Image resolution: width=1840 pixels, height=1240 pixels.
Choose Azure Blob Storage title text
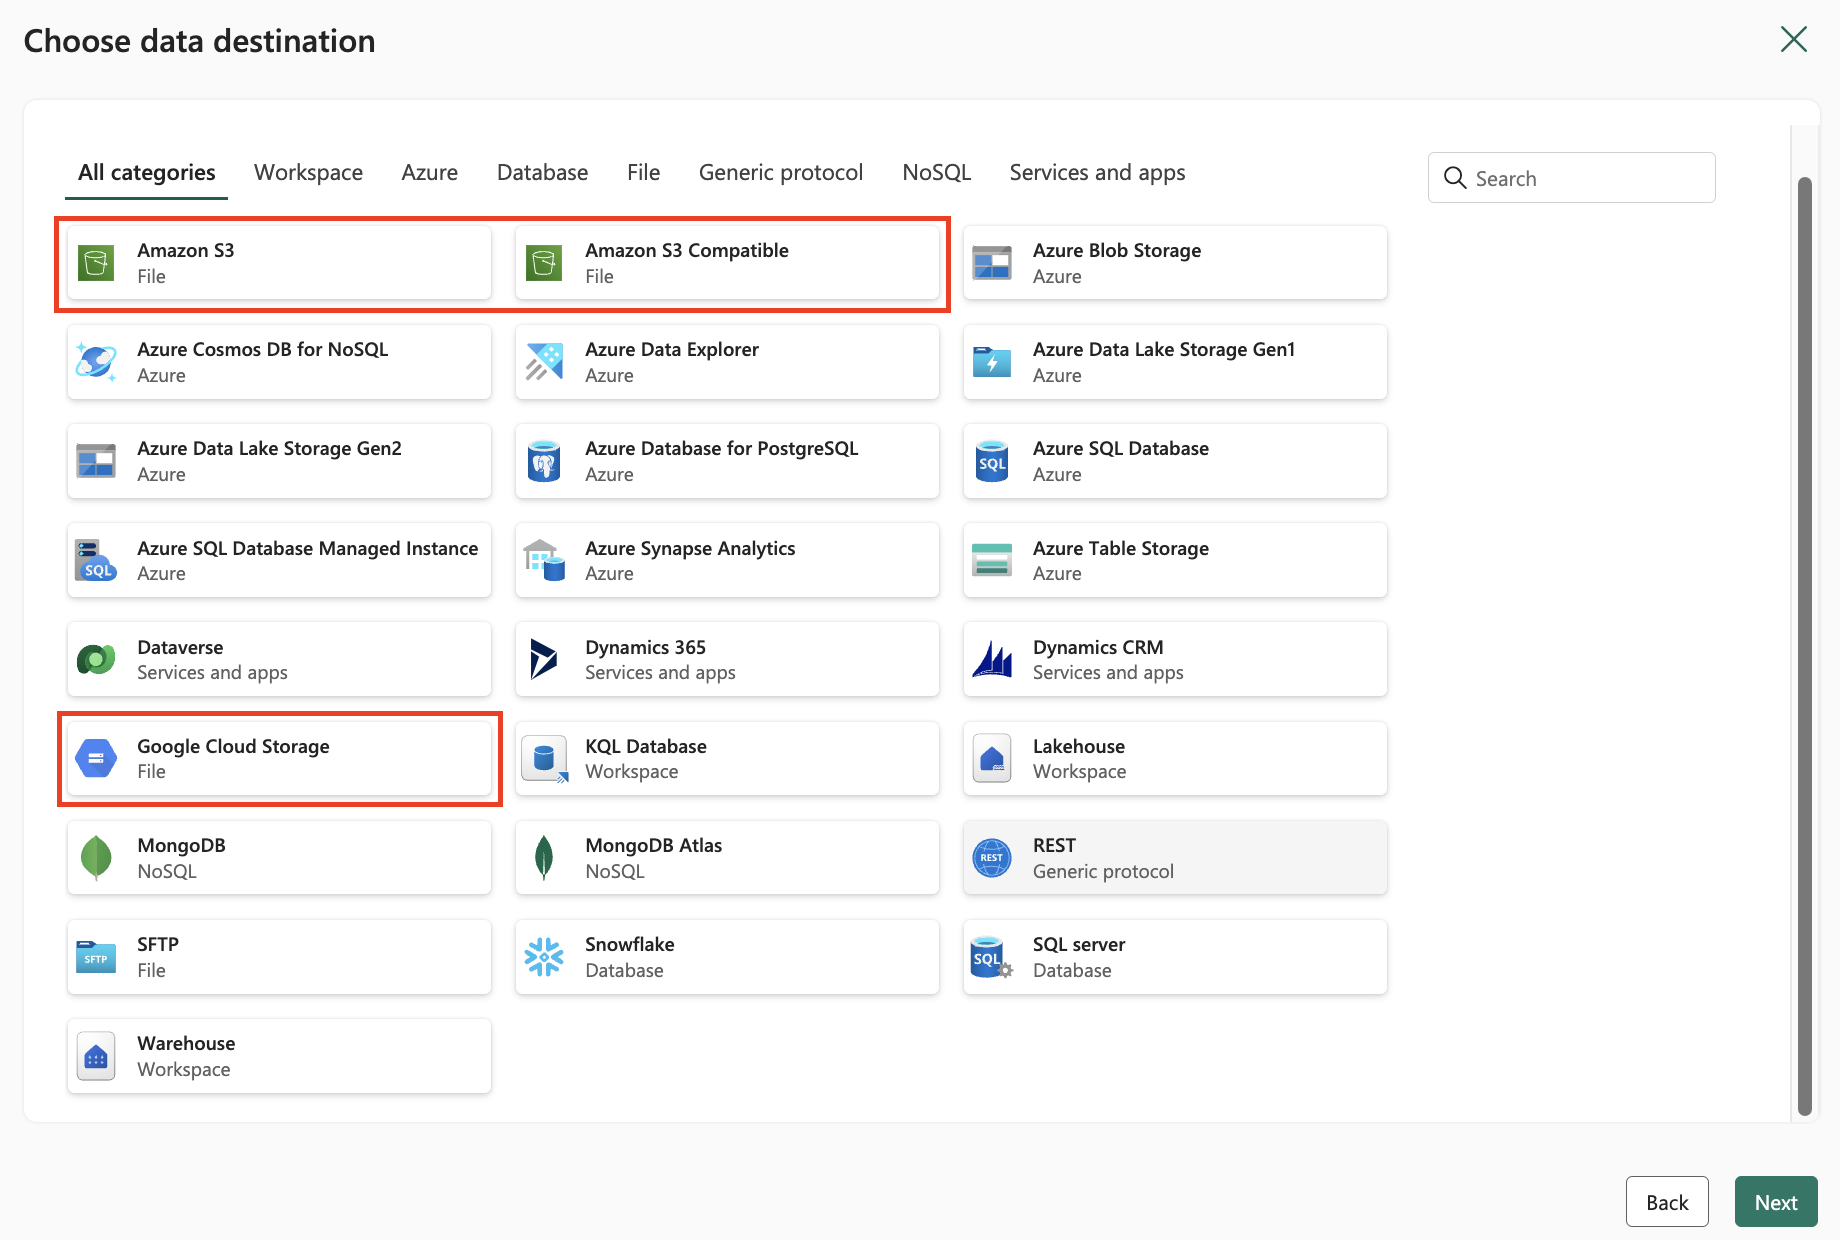tap(1117, 250)
